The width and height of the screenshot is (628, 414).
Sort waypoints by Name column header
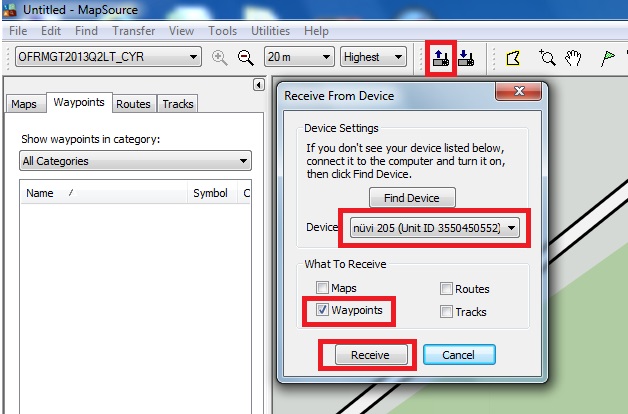coord(104,193)
